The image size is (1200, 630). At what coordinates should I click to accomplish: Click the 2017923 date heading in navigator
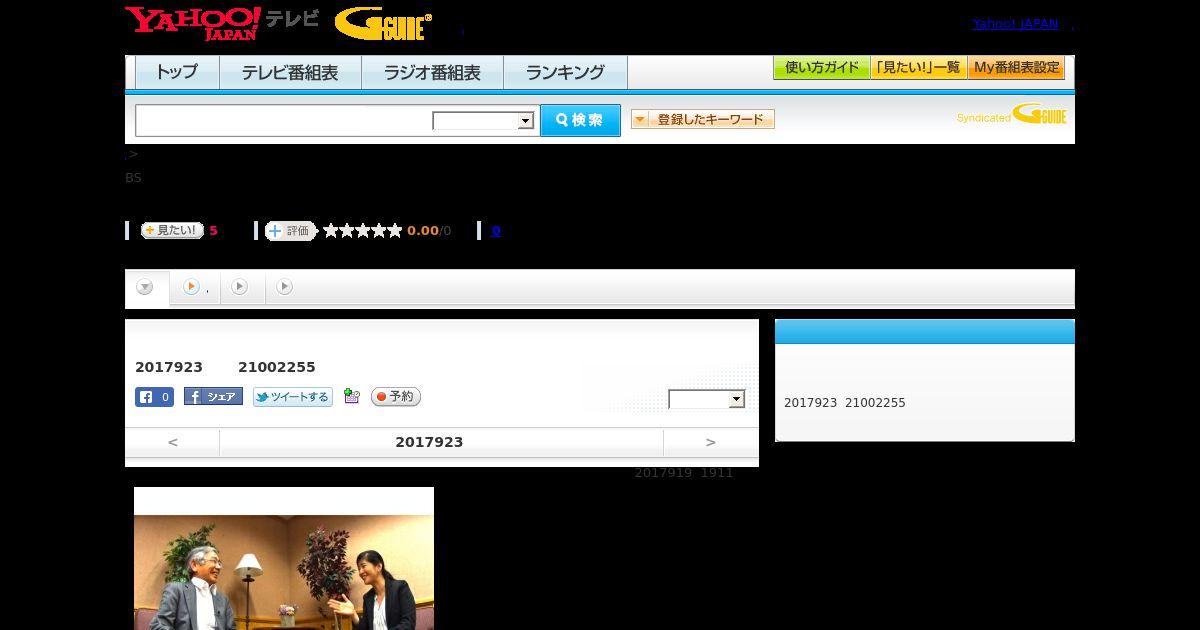pyautogui.click(x=429, y=442)
